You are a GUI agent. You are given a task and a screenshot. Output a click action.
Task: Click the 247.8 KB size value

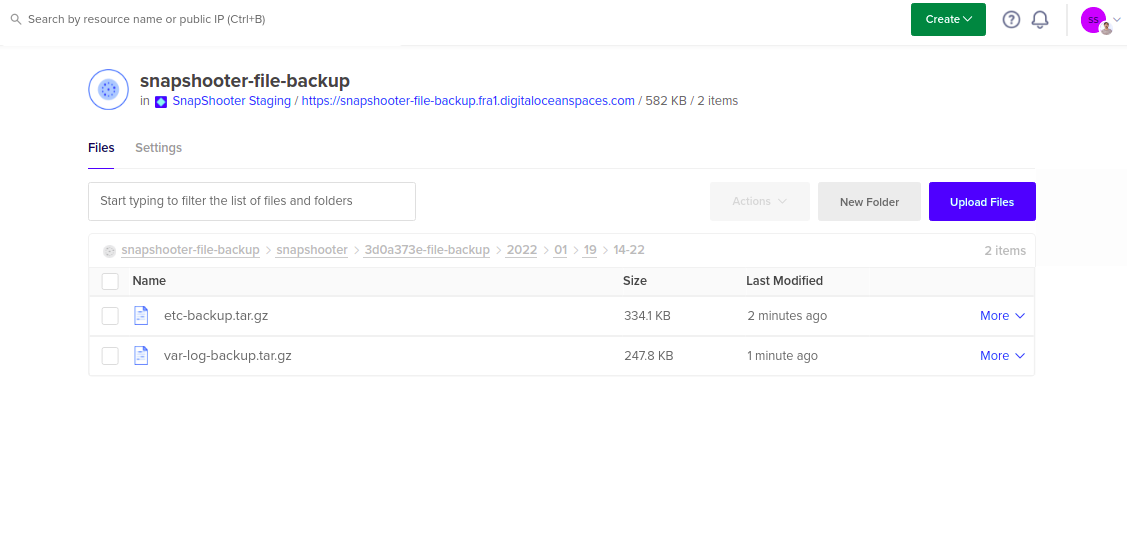(648, 356)
